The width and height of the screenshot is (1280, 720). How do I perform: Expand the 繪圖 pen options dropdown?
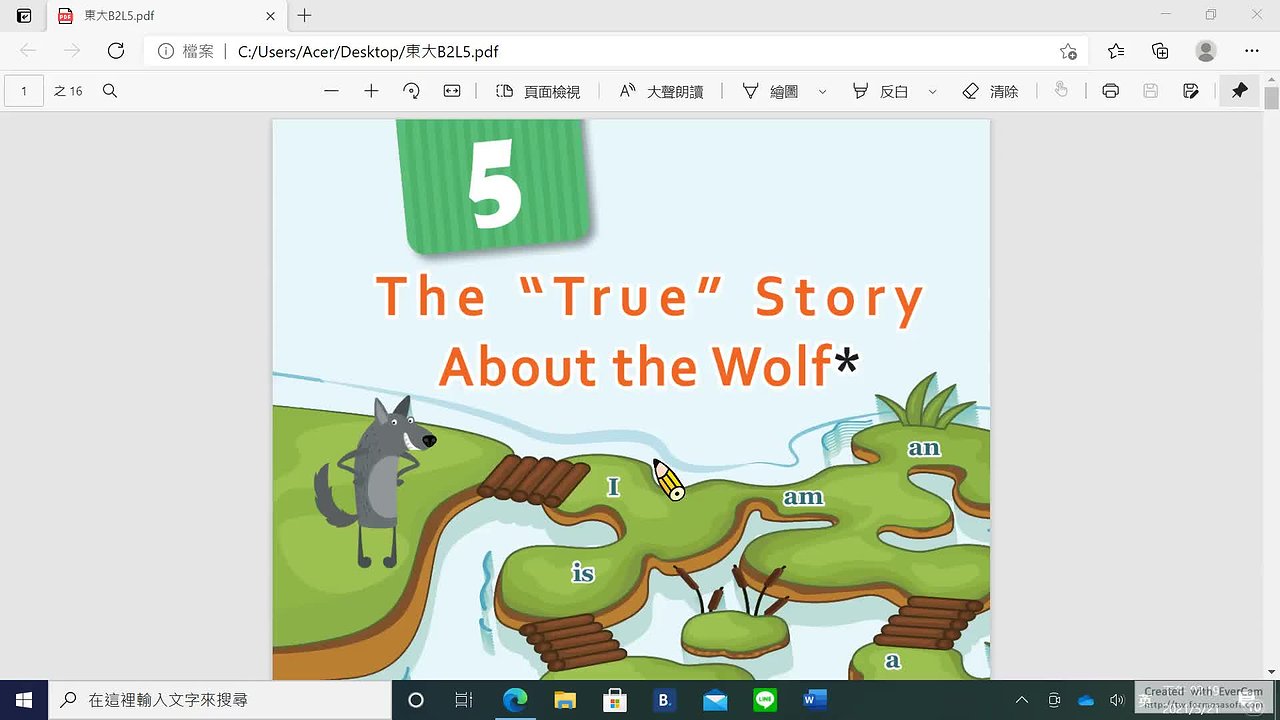tap(823, 91)
